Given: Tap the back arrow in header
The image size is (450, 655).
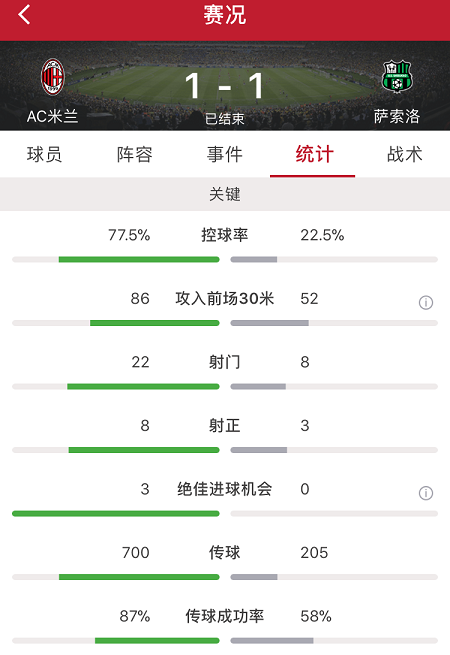Looking at the screenshot, I should tap(24, 15).
